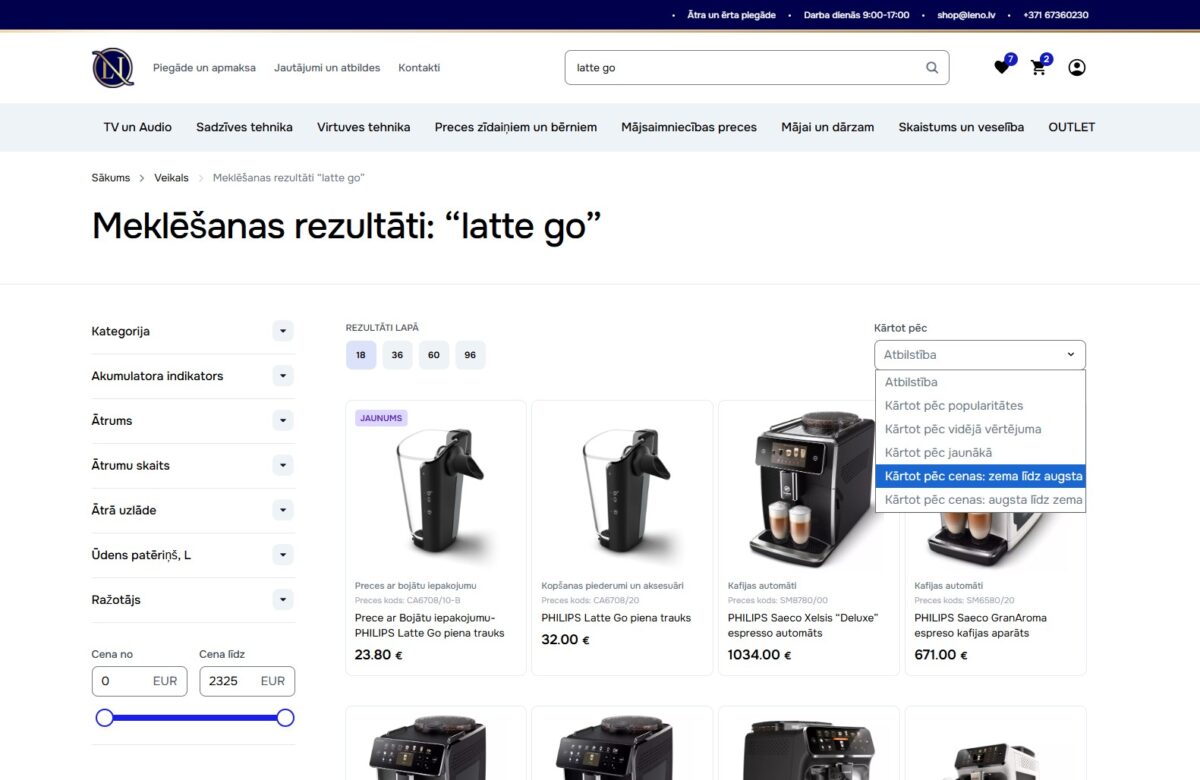
Task: Open the Kārtot pēc dropdown
Action: click(x=979, y=354)
